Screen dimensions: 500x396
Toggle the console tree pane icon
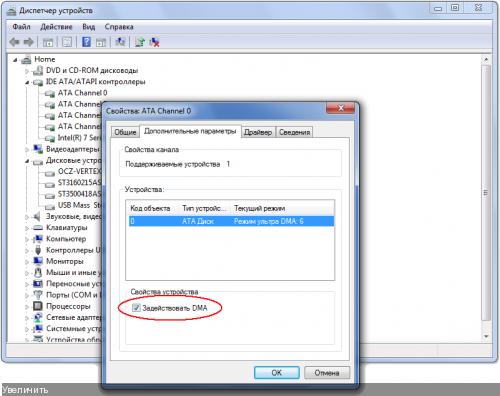(48, 42)
